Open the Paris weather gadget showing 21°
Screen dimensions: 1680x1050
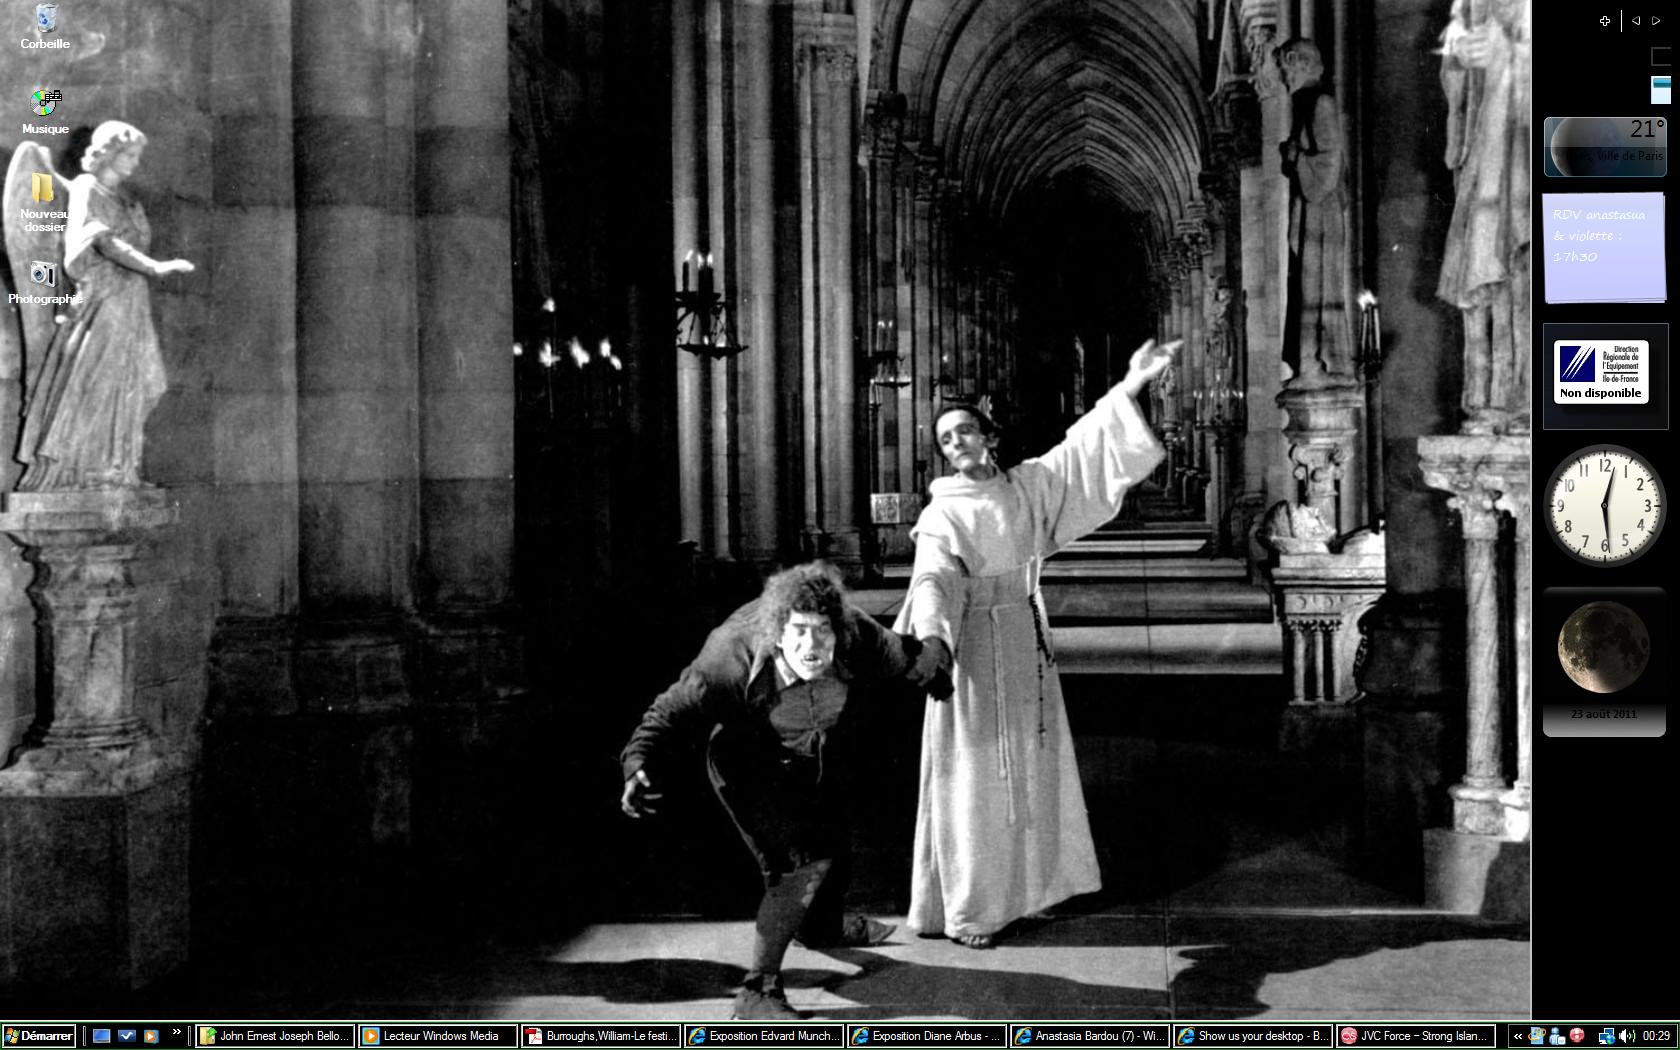(1605, 146)
